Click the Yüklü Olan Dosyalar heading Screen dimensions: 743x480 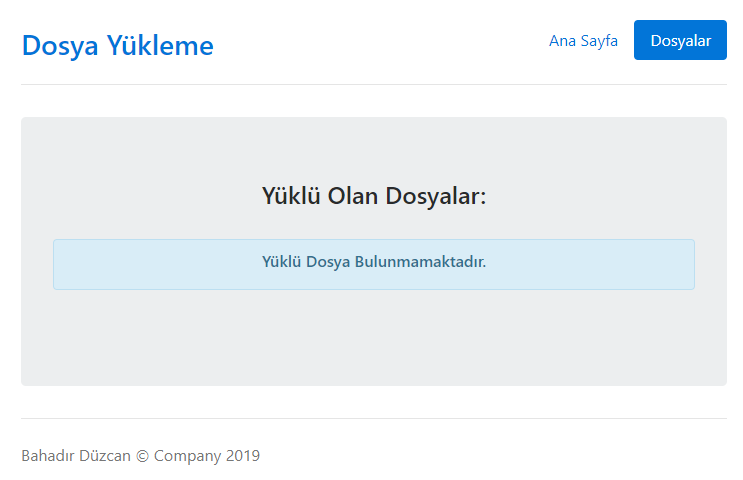[x=373, y=195]
